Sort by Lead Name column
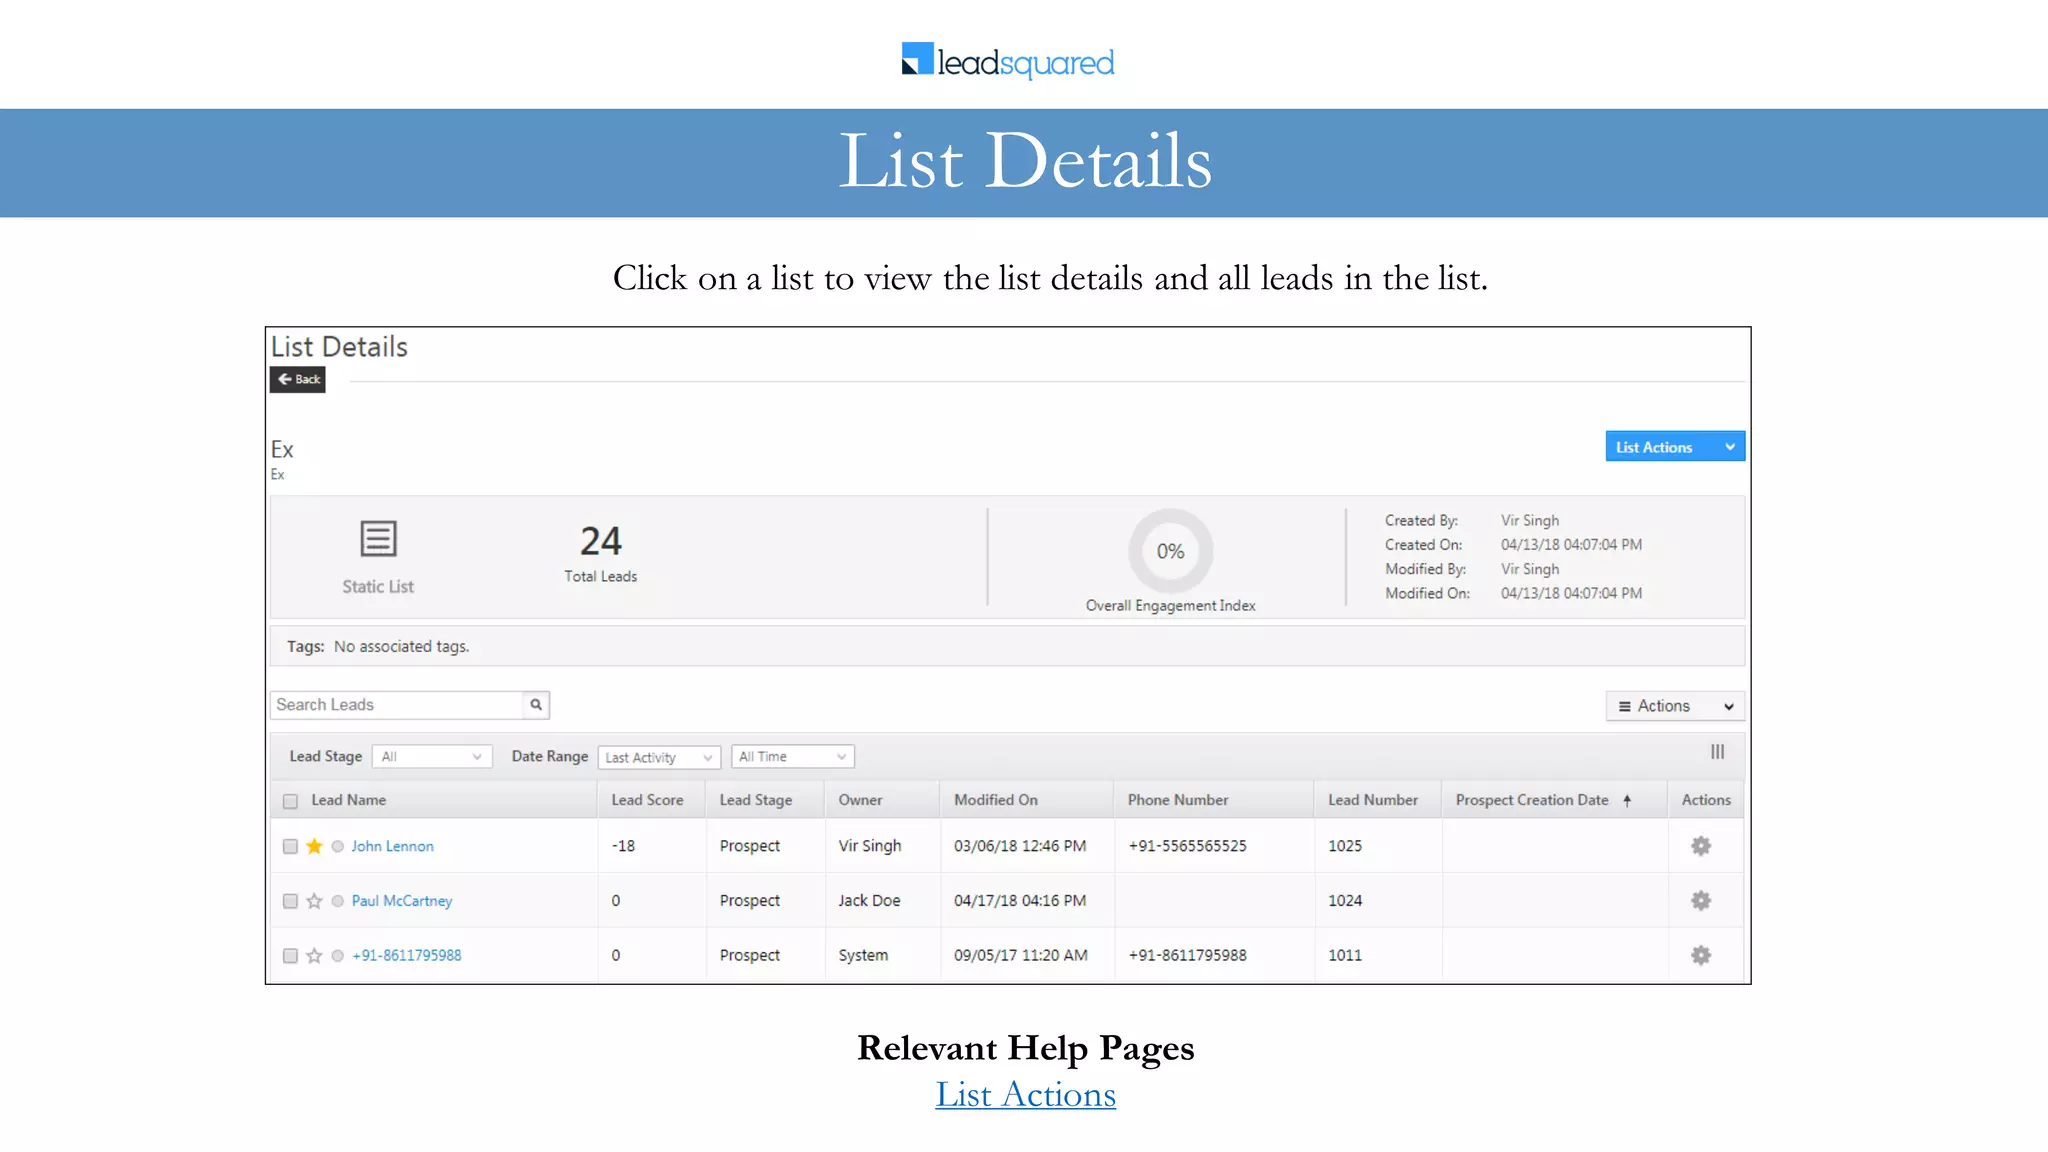Screen dimensions: 2048x1152 (x=348, y=800)
